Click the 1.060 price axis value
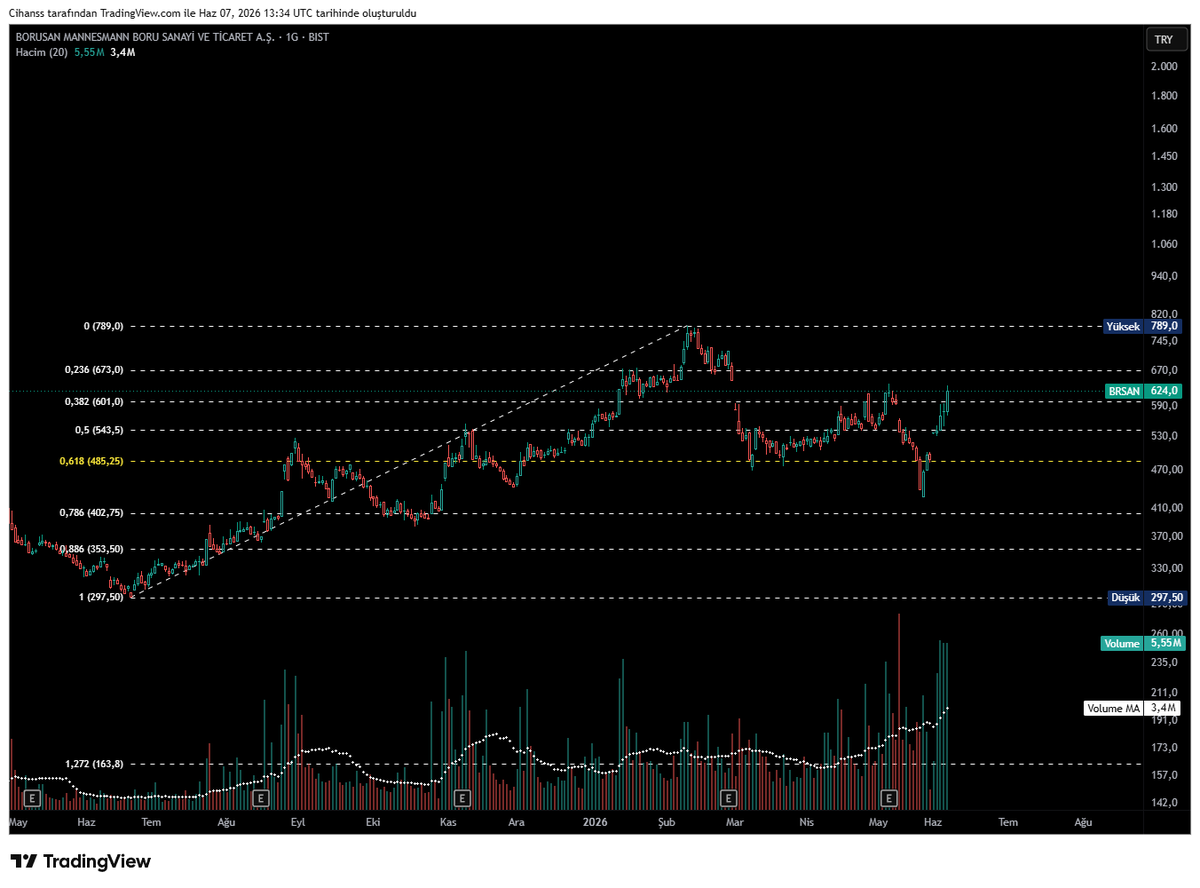Image resolution: width=1200 pixels, height=888 pixels. pyautogui.click(x=1163, y=244)
